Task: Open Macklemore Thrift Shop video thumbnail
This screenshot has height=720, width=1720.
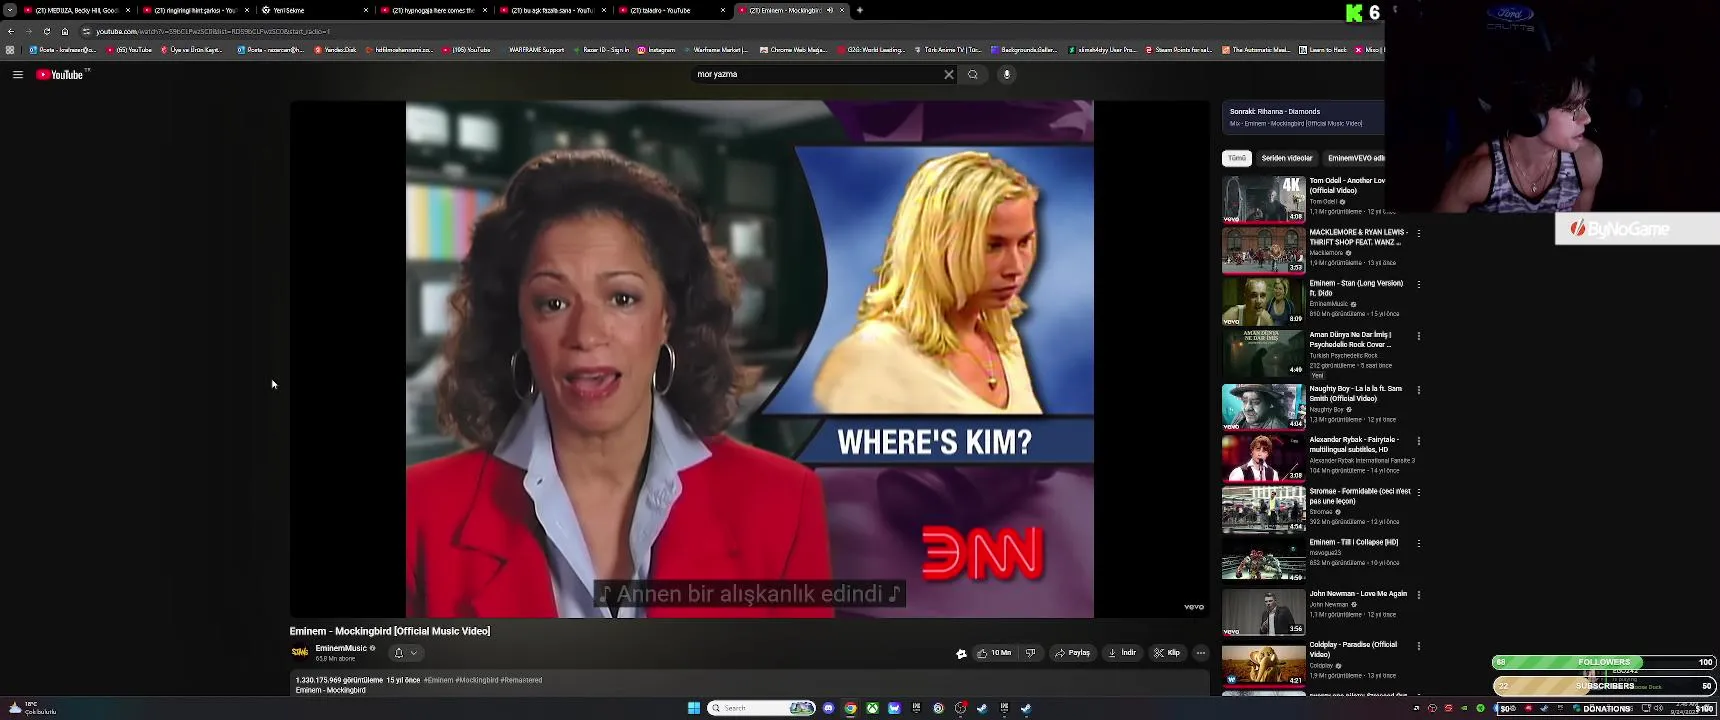Action: pos(1264,250)
